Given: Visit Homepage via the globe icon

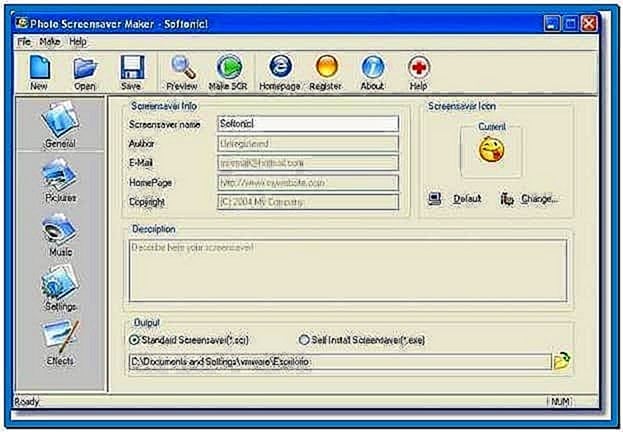Looking at the screenshot, I should click(280, 72).
